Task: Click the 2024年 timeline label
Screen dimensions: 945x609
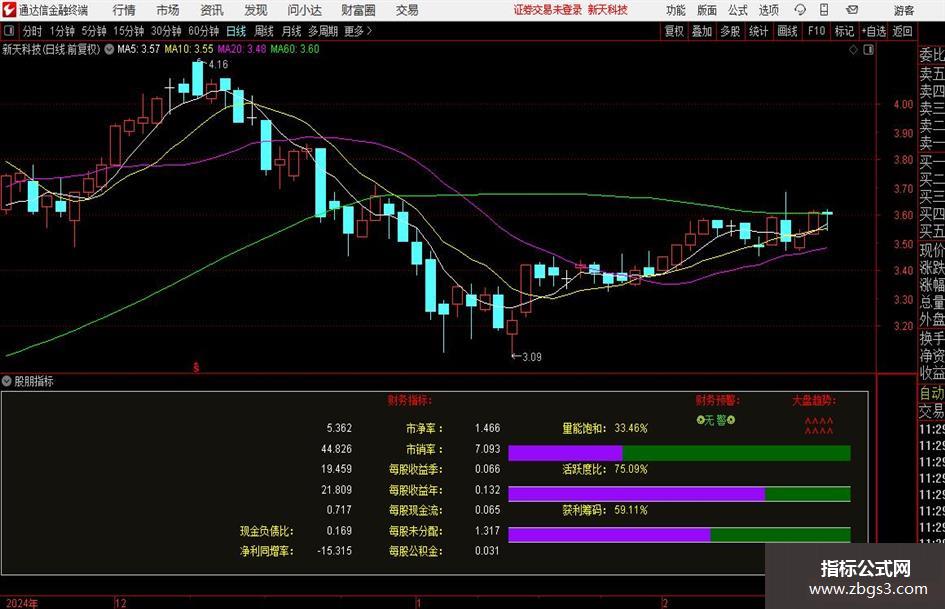Action: point(22,603)
